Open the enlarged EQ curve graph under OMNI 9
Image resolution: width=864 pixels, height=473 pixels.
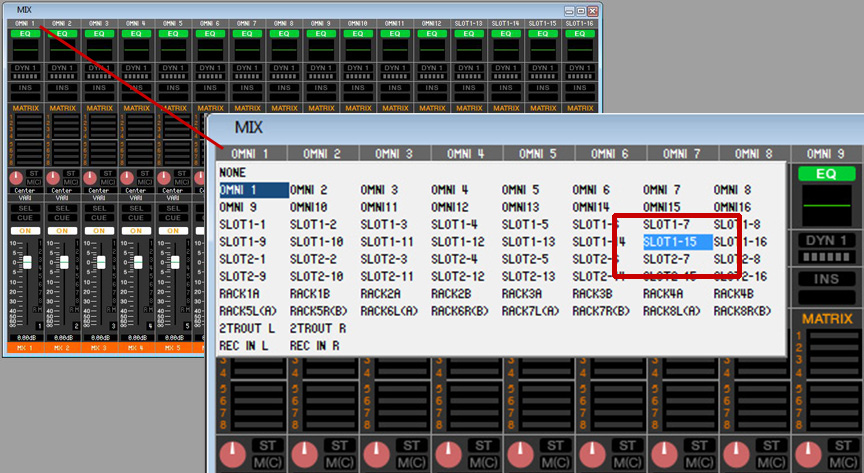click(827, 205)
